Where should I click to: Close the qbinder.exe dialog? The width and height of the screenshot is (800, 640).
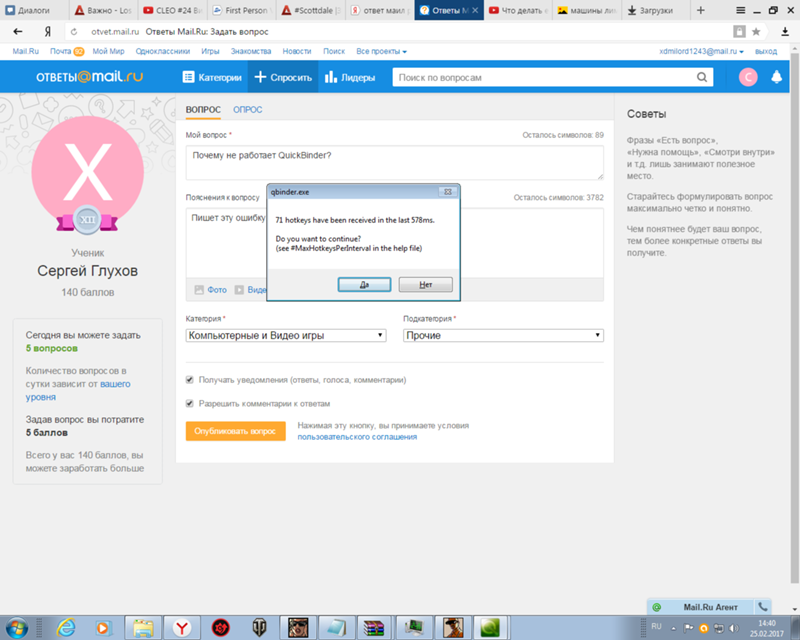point(447,192)
